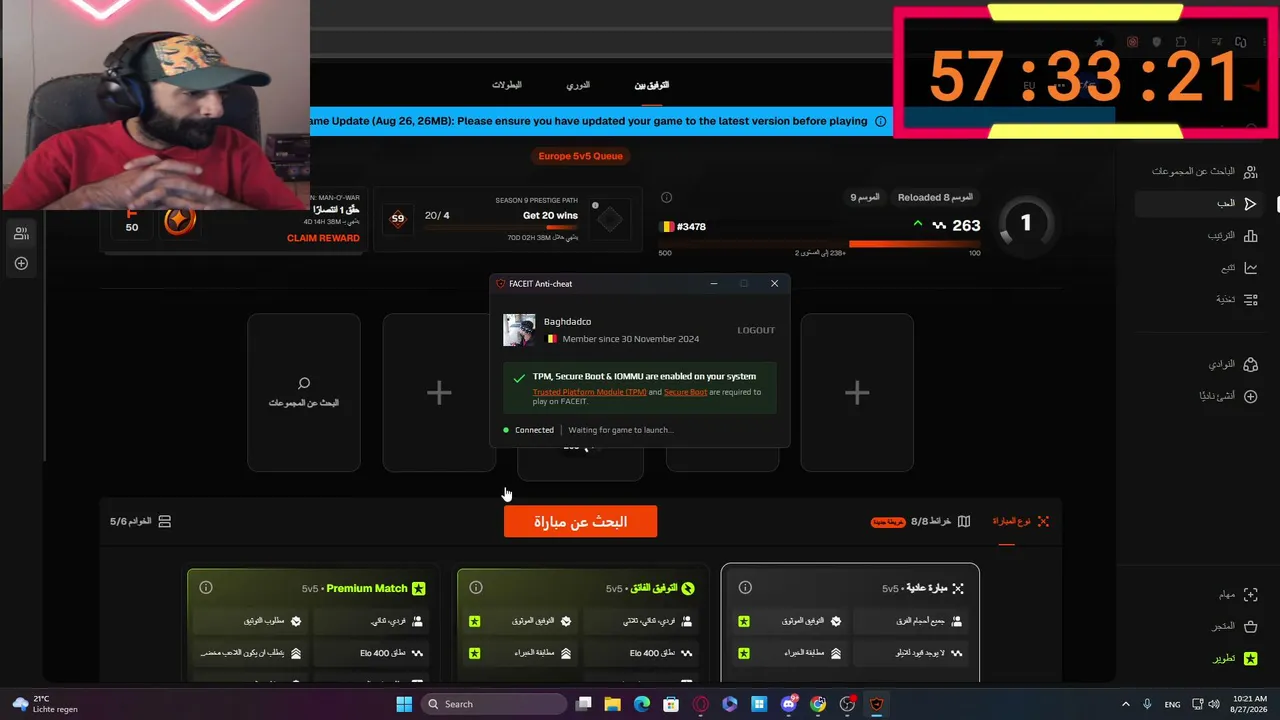The width and height of the screenshot is (1280, 720).
Task: Open the party finder people icon in sidebar
Action: coord(1250,172)
